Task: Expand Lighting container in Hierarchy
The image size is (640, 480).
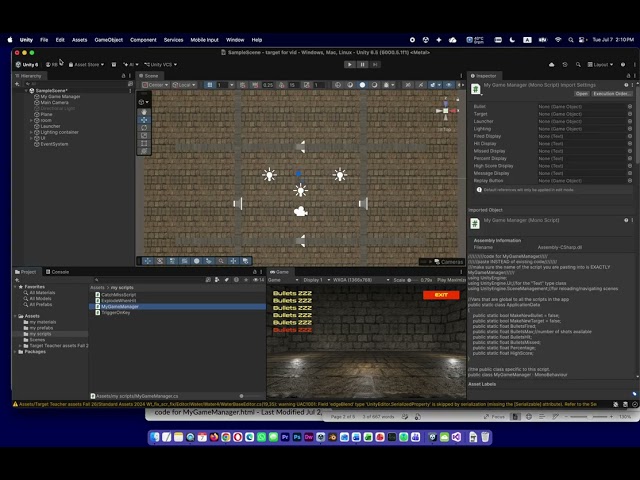Action: [x=31, y=132]
